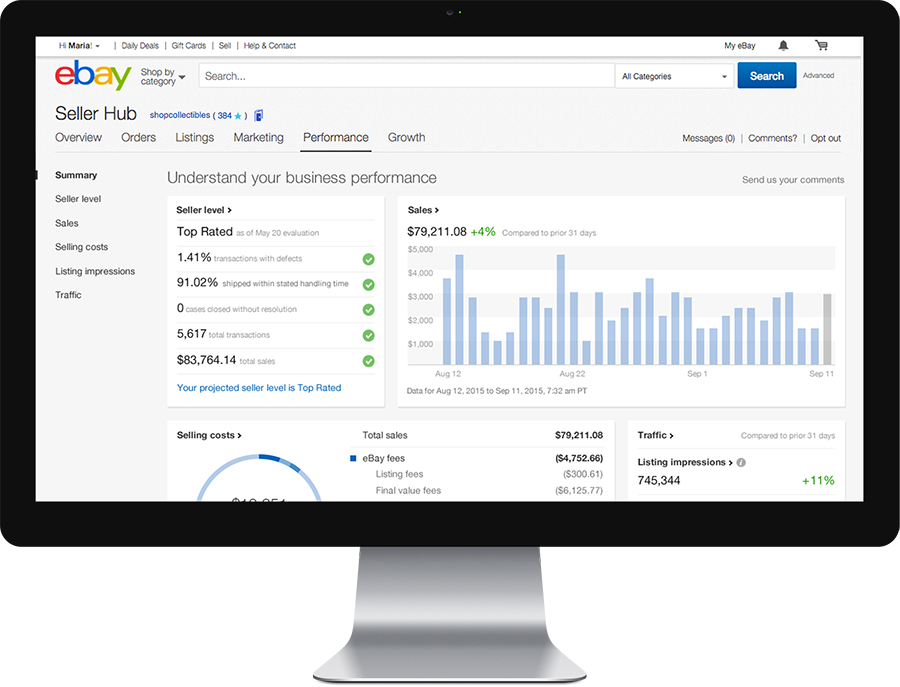Click the 745,344 listing impressions value
Image resolution: width=900 pixels, height=687 pixels.
click(x=659, y=480)
